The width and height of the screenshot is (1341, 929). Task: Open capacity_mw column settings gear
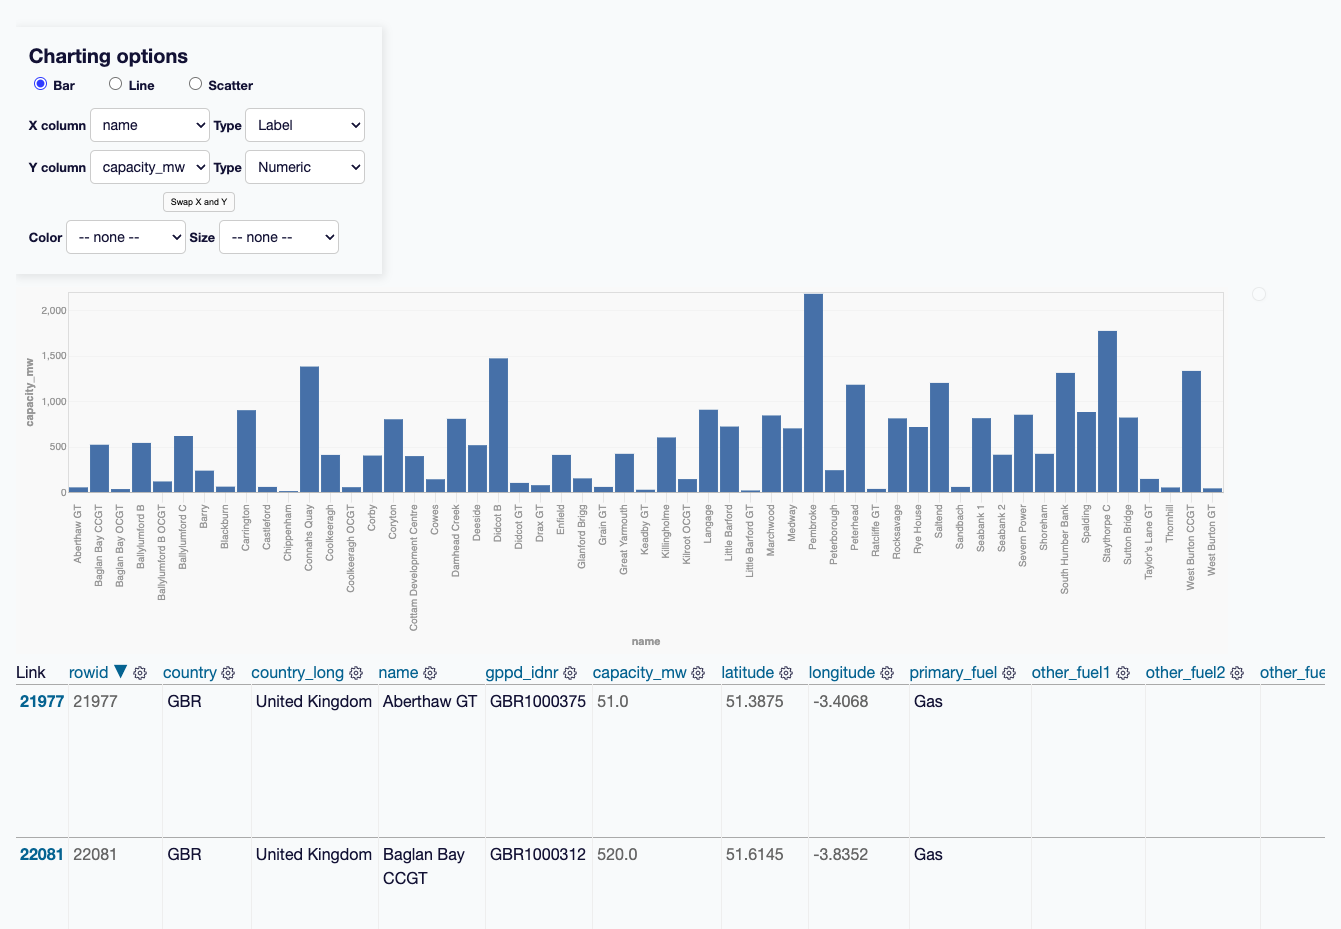click(x=698, y=673)
